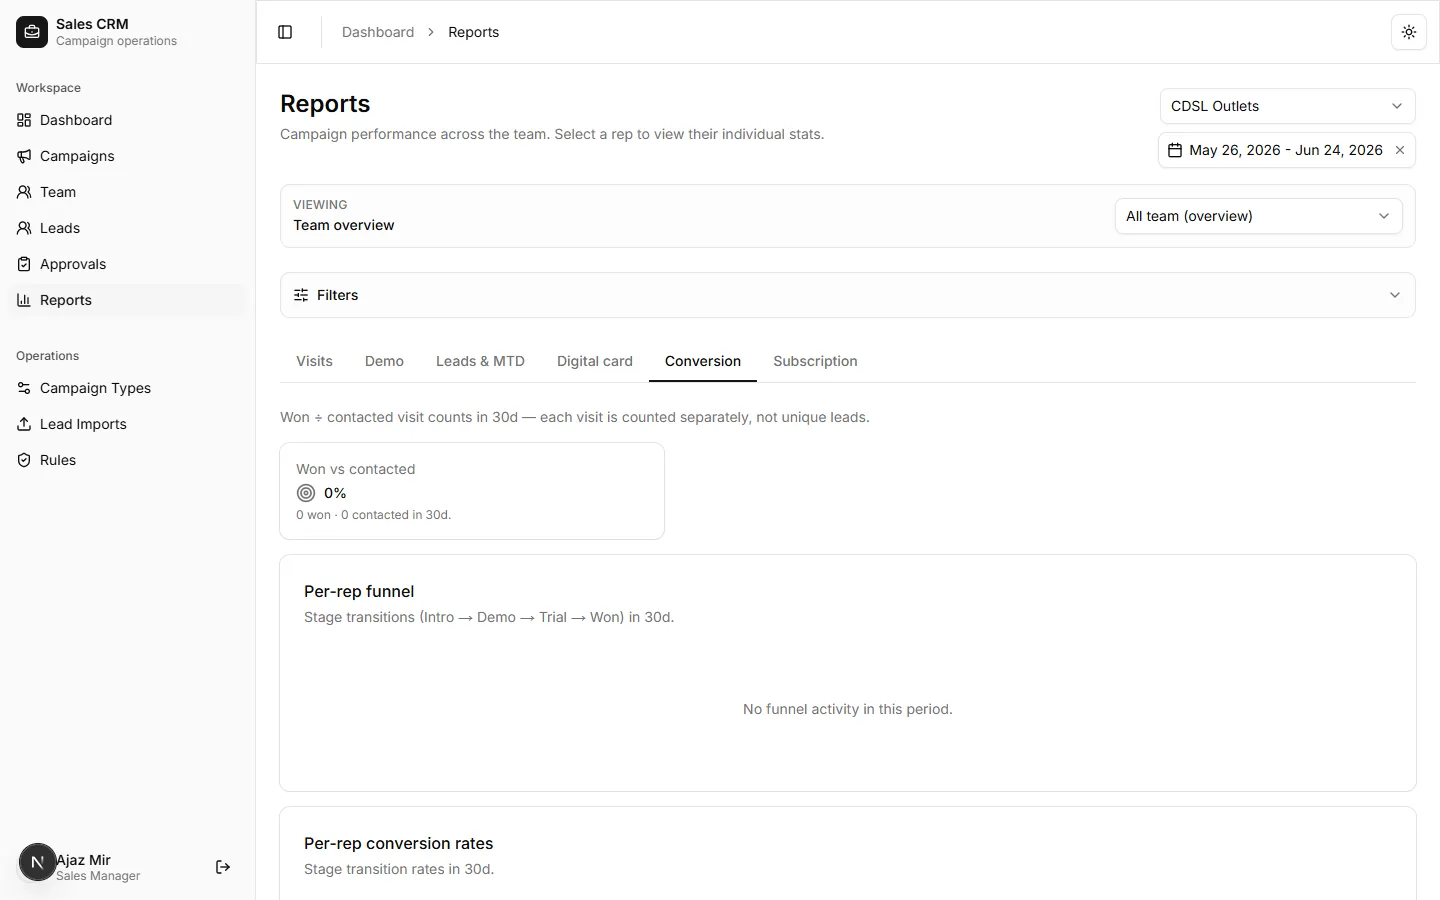Switch to the Visits tab
Image resolution: width=1440 pixels, height=900 pixels.
click(x=314, y=361)
